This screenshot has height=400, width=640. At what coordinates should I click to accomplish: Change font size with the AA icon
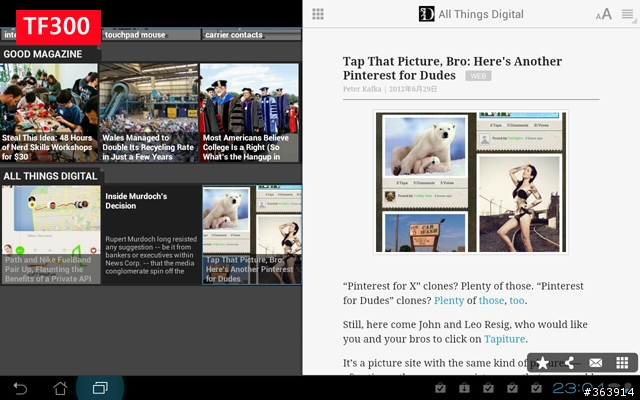(x=604, y=14)
